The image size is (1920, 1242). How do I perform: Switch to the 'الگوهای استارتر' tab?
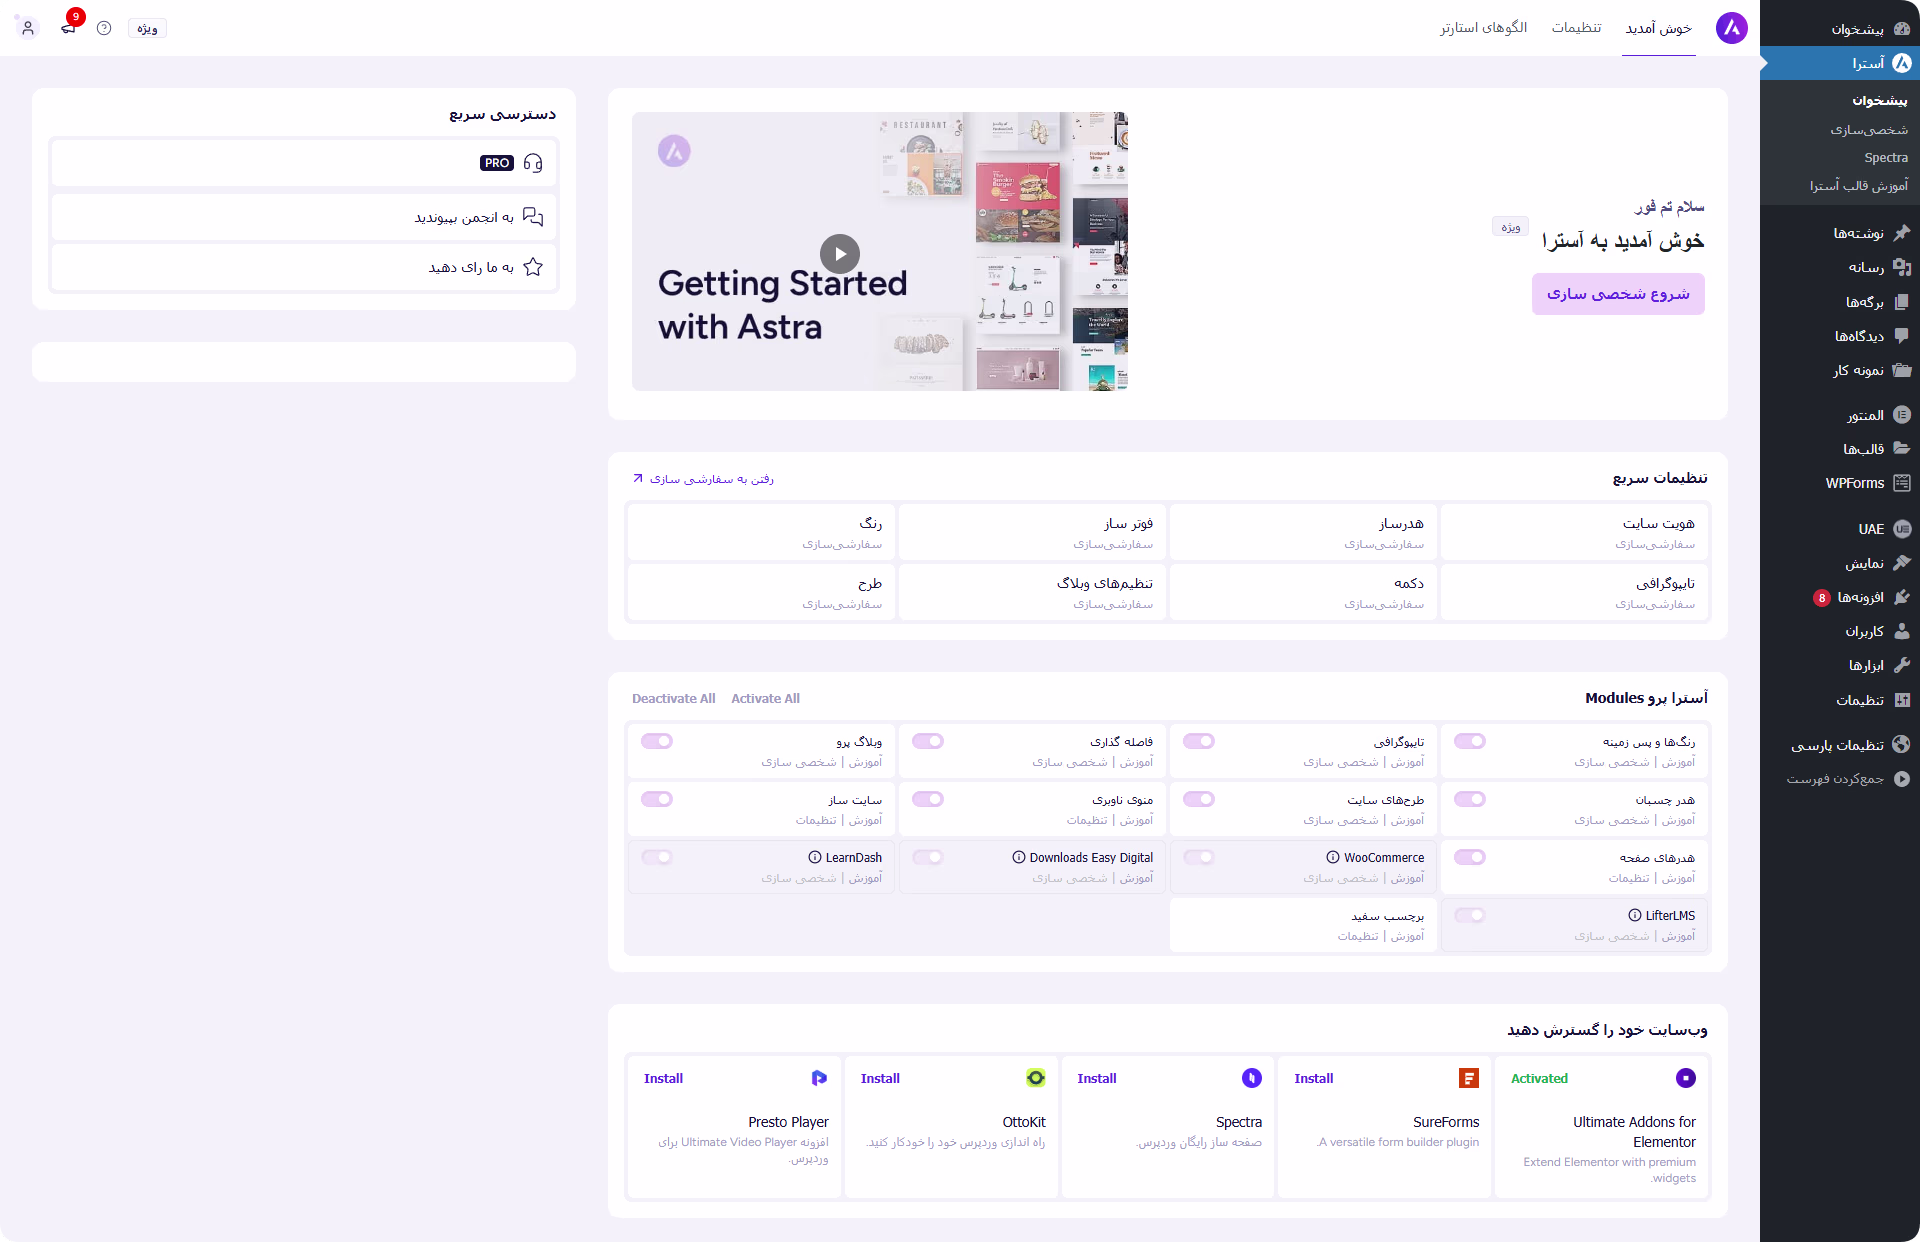coord(1484,28)
